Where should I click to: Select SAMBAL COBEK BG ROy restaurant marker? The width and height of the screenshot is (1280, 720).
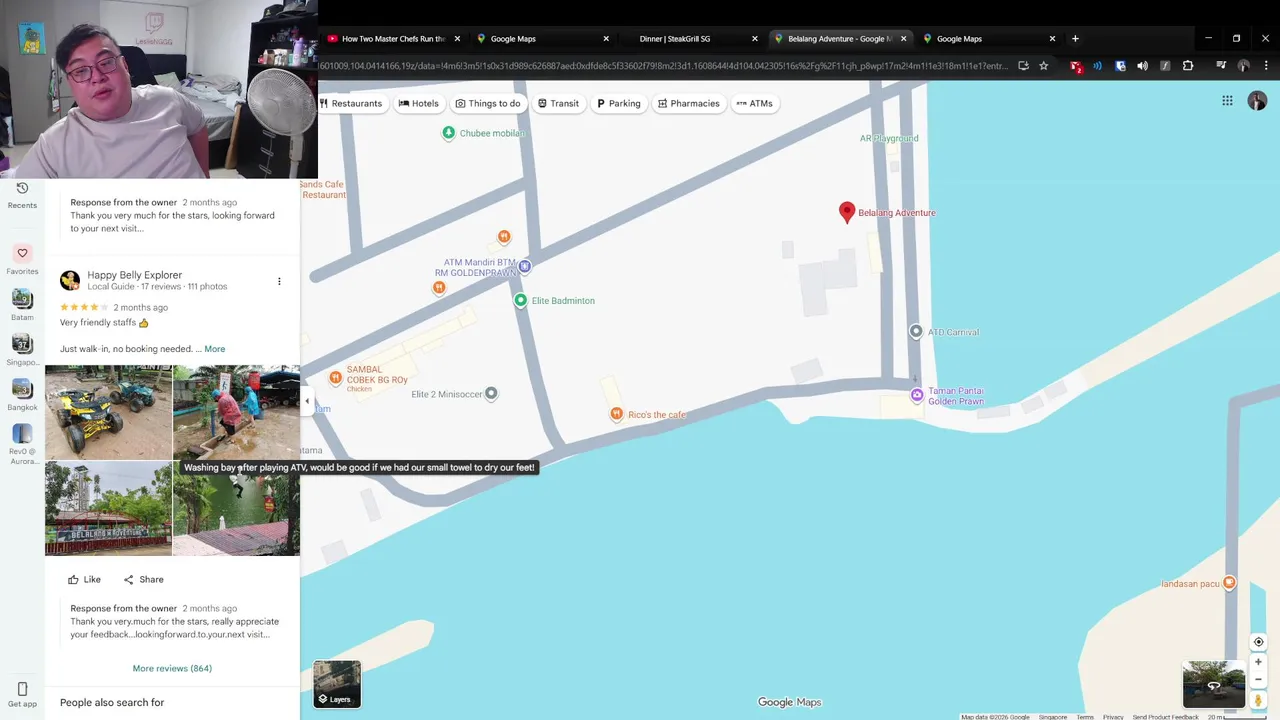(x=335, y=378)
